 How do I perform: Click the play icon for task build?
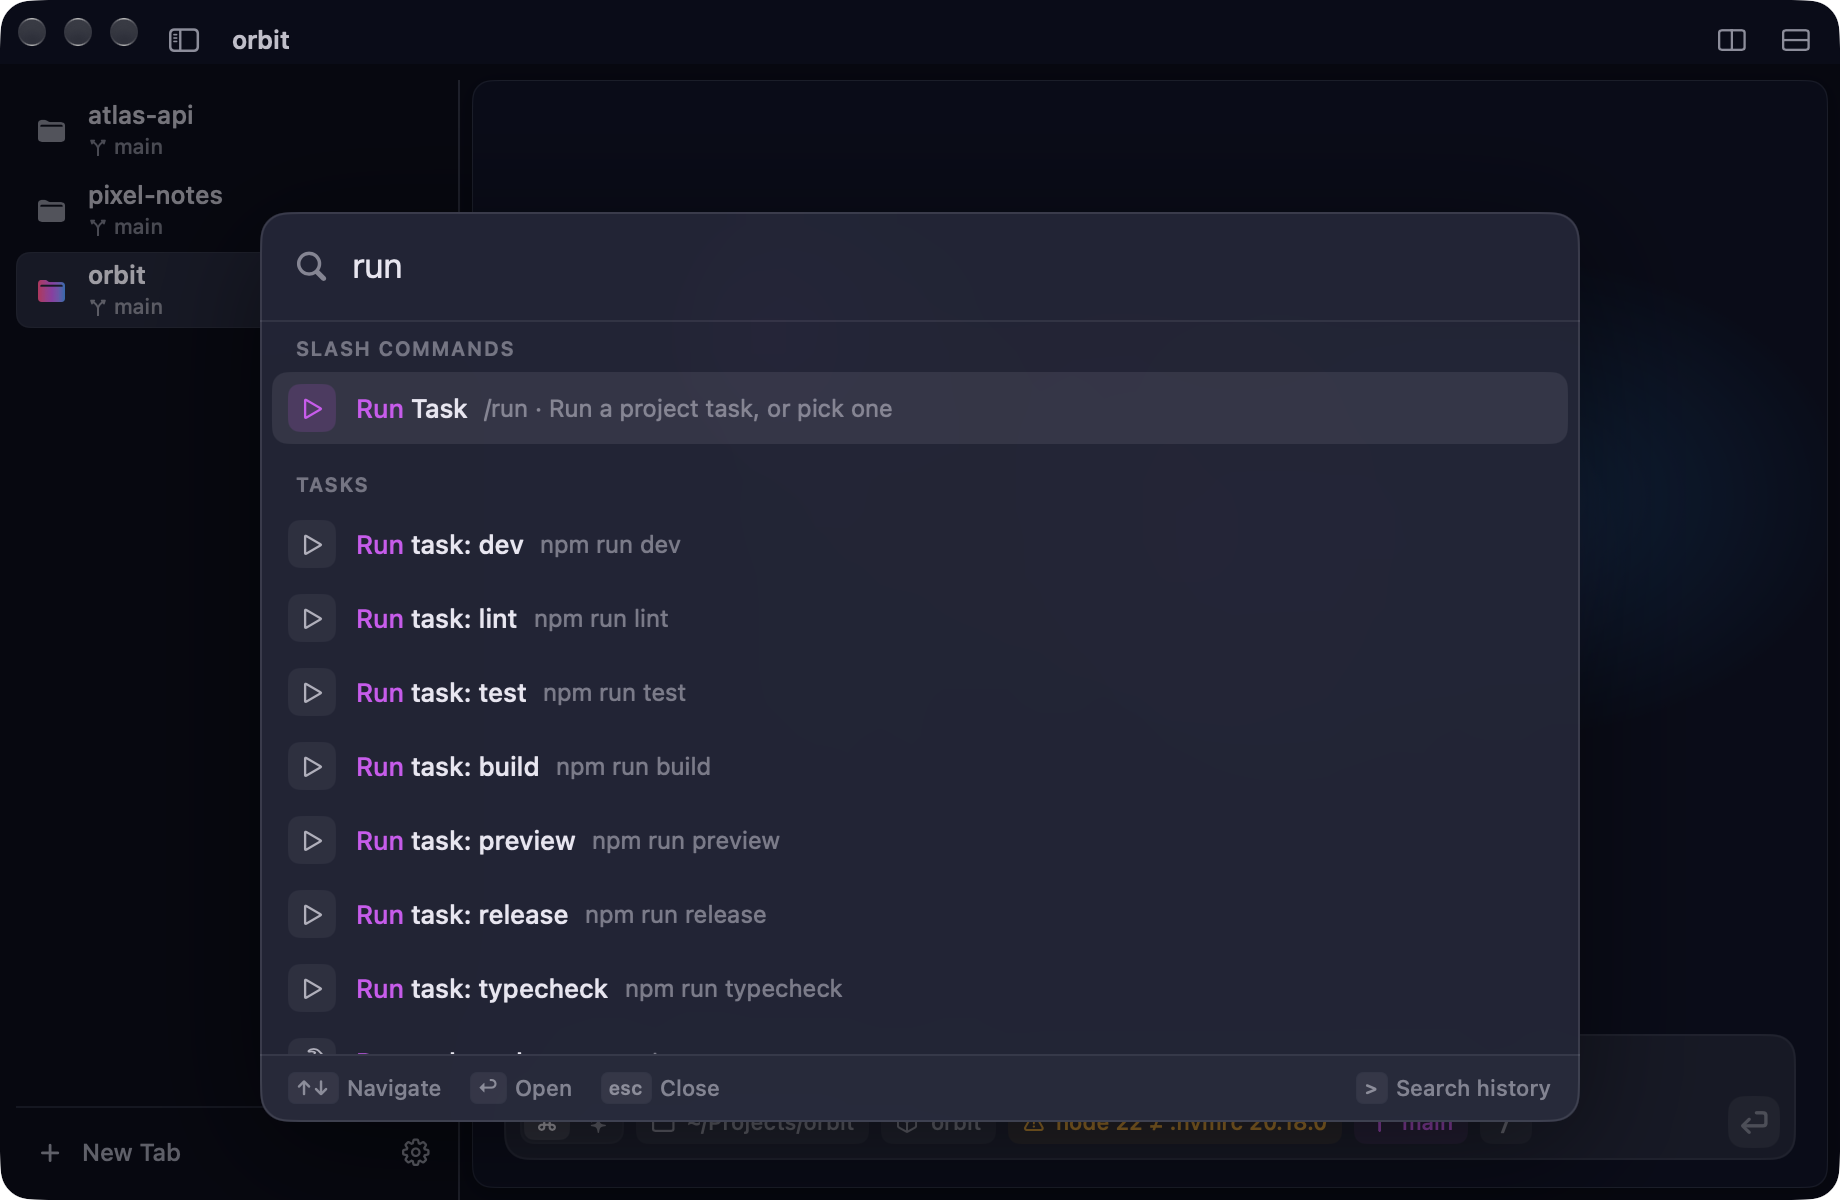pyautogui.click(x=312, y=767)
